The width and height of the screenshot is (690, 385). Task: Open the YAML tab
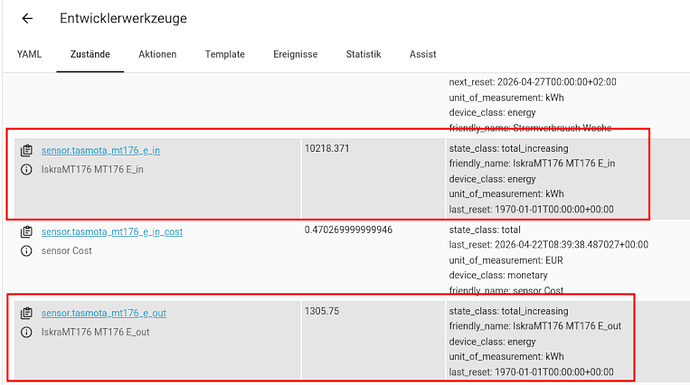coord(29,55)
